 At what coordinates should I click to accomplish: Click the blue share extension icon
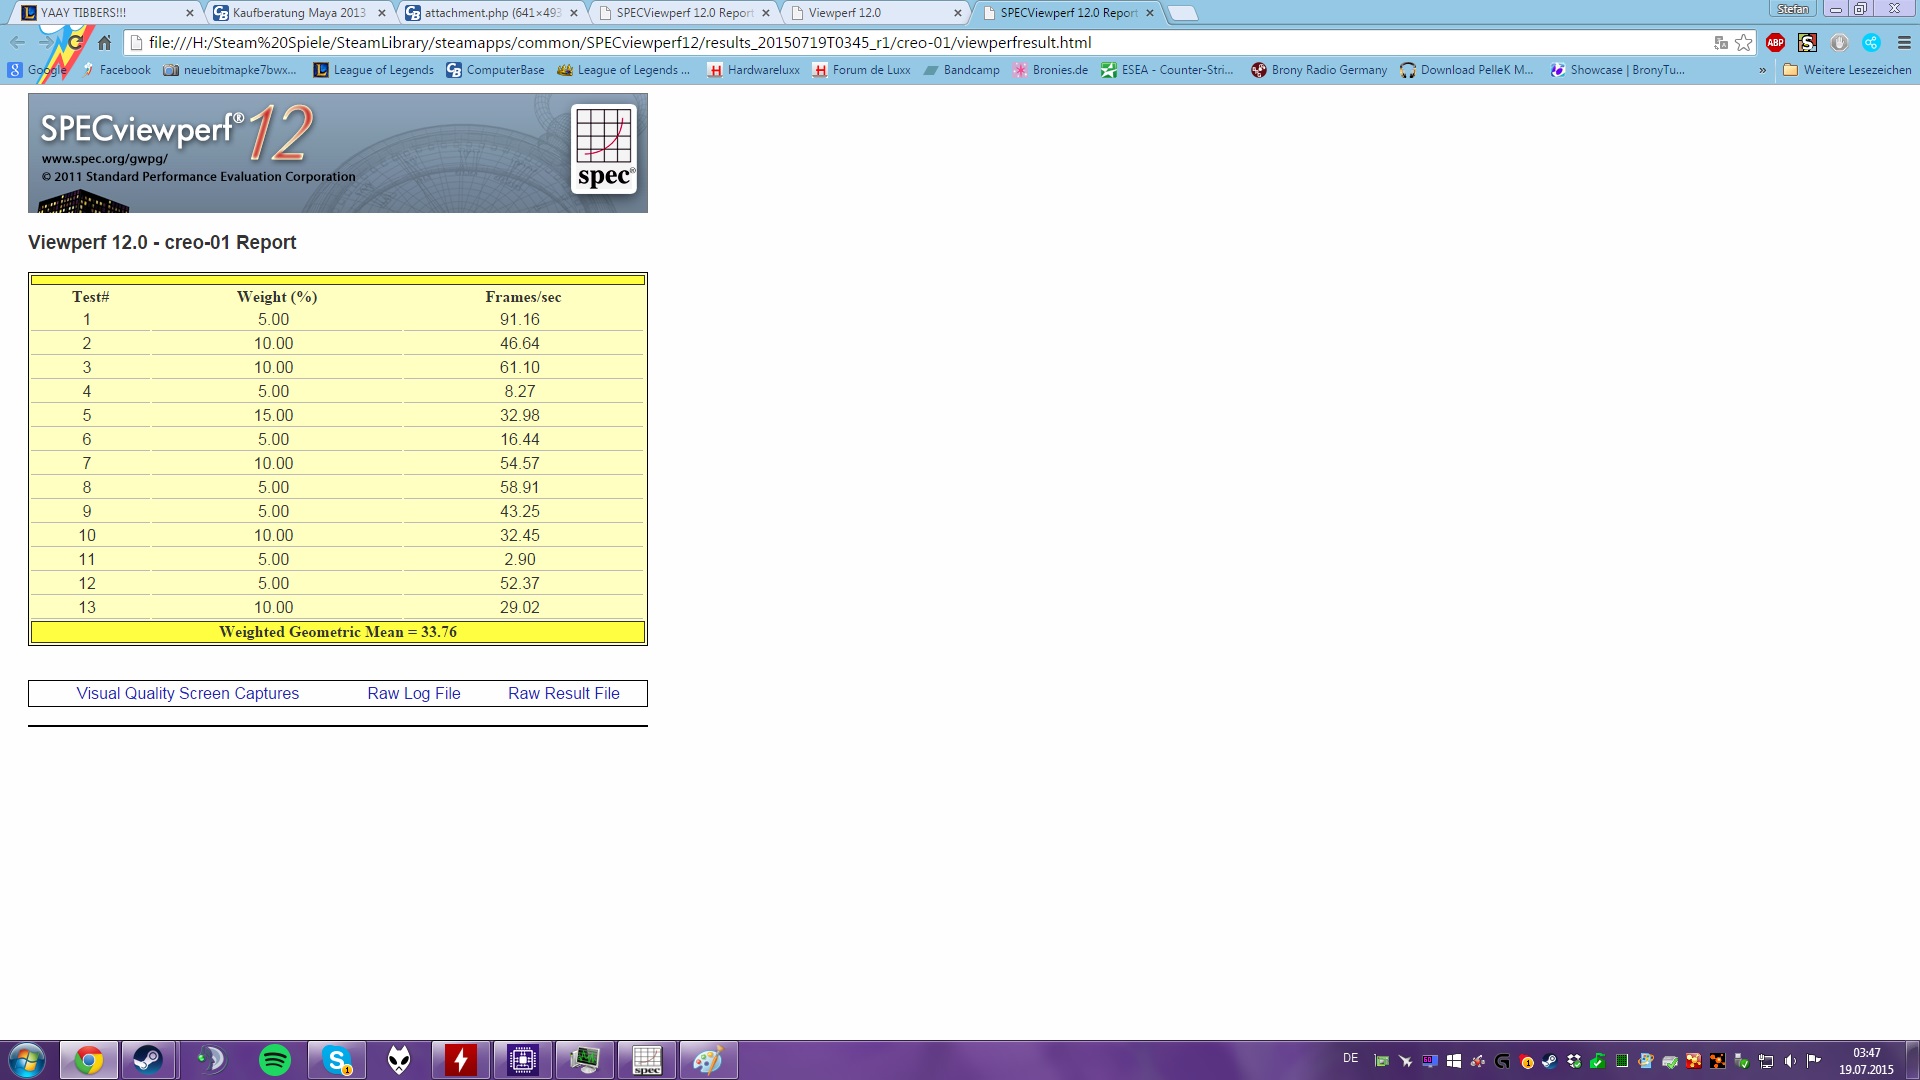pos(1872,42)
